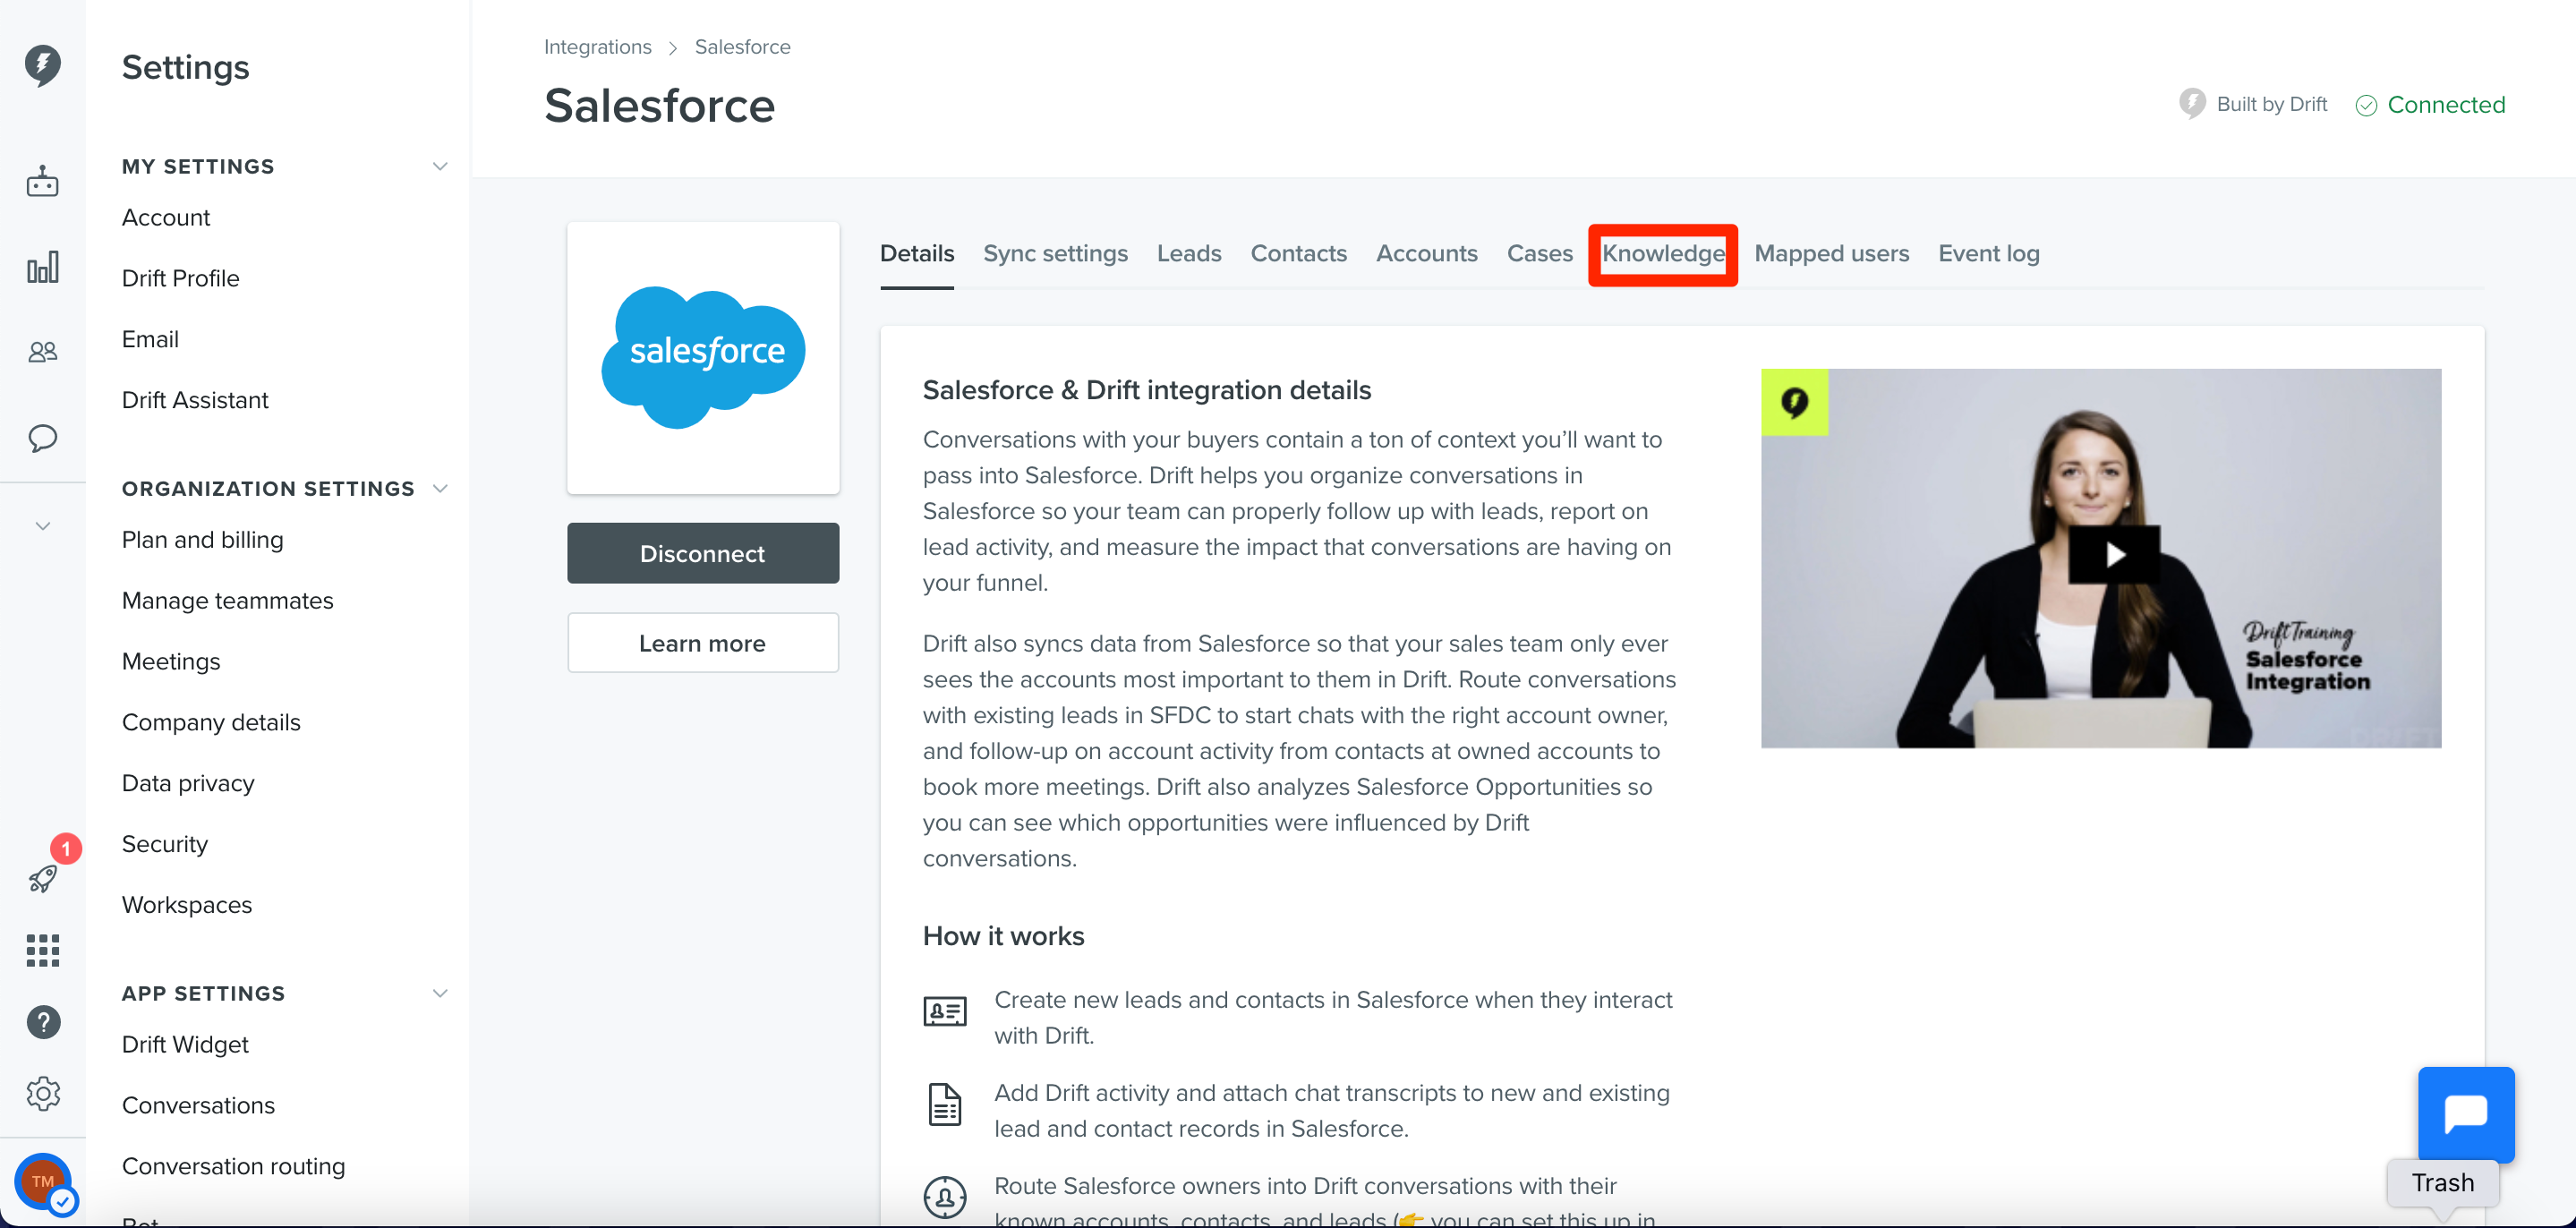Open the Settings gear icon
The width and height of the screenshot is (2576, 1228).
(x=42, y=1093)
